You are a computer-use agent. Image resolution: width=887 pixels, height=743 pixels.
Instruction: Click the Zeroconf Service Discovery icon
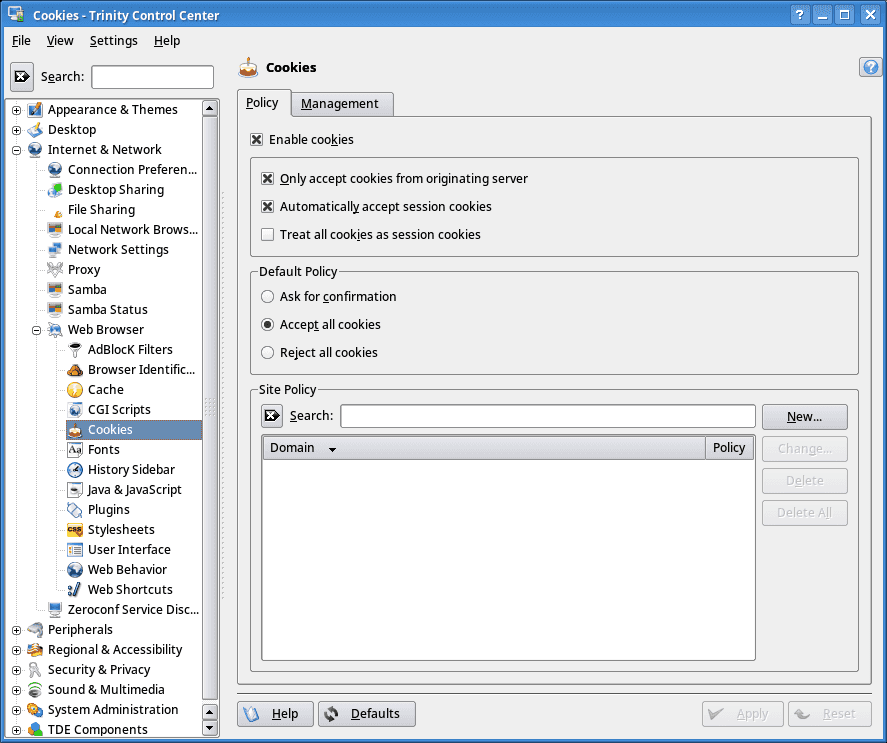point(55,609)
